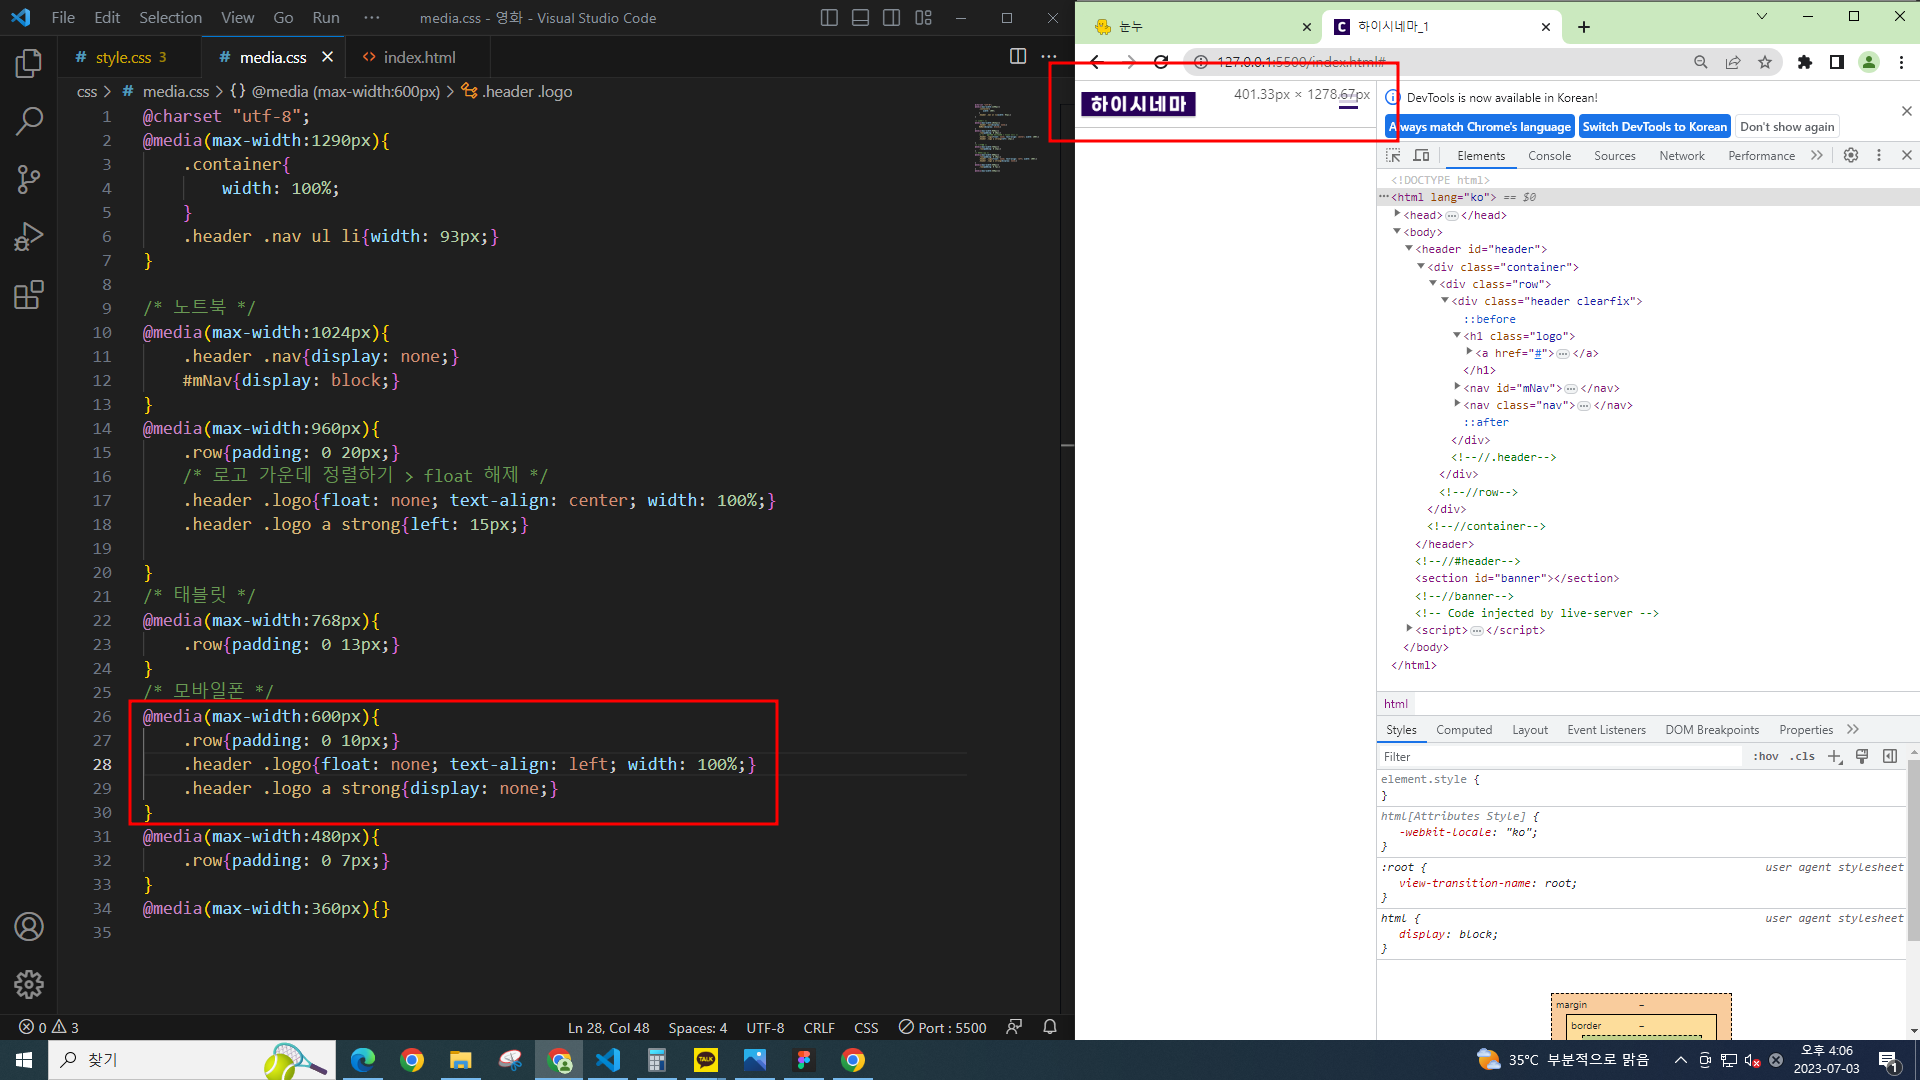Open the Explorer view in activity bar

[29, 64]
